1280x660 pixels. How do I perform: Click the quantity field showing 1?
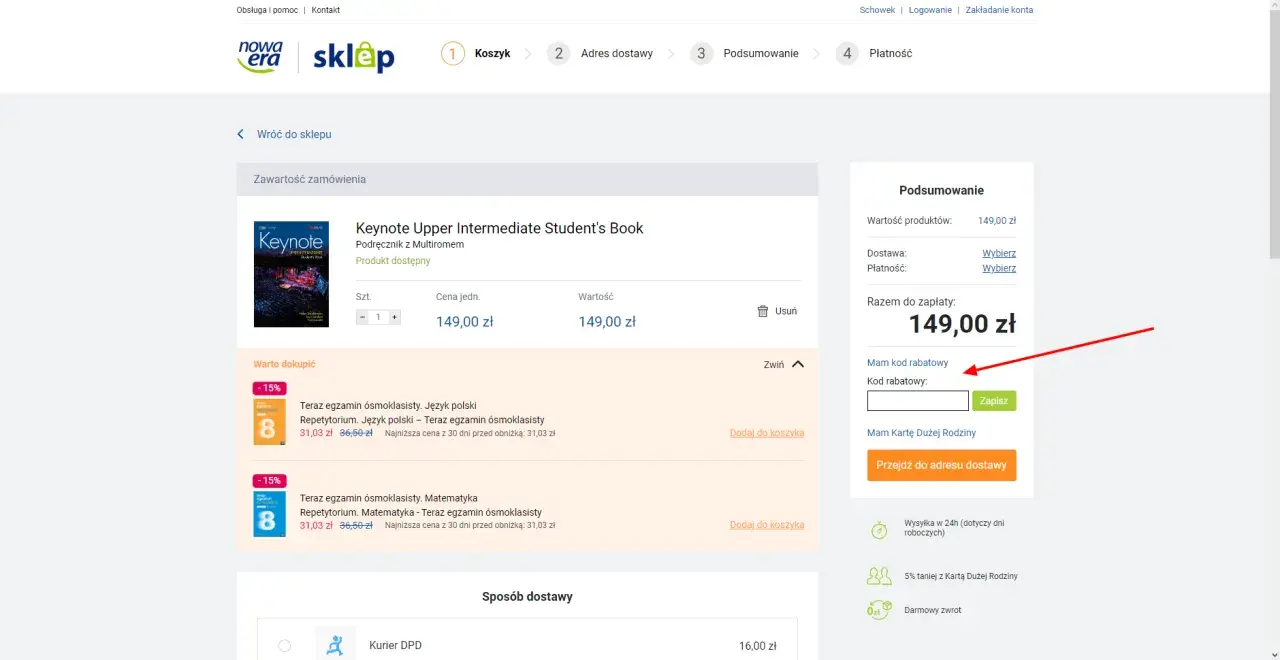(378, 317)
